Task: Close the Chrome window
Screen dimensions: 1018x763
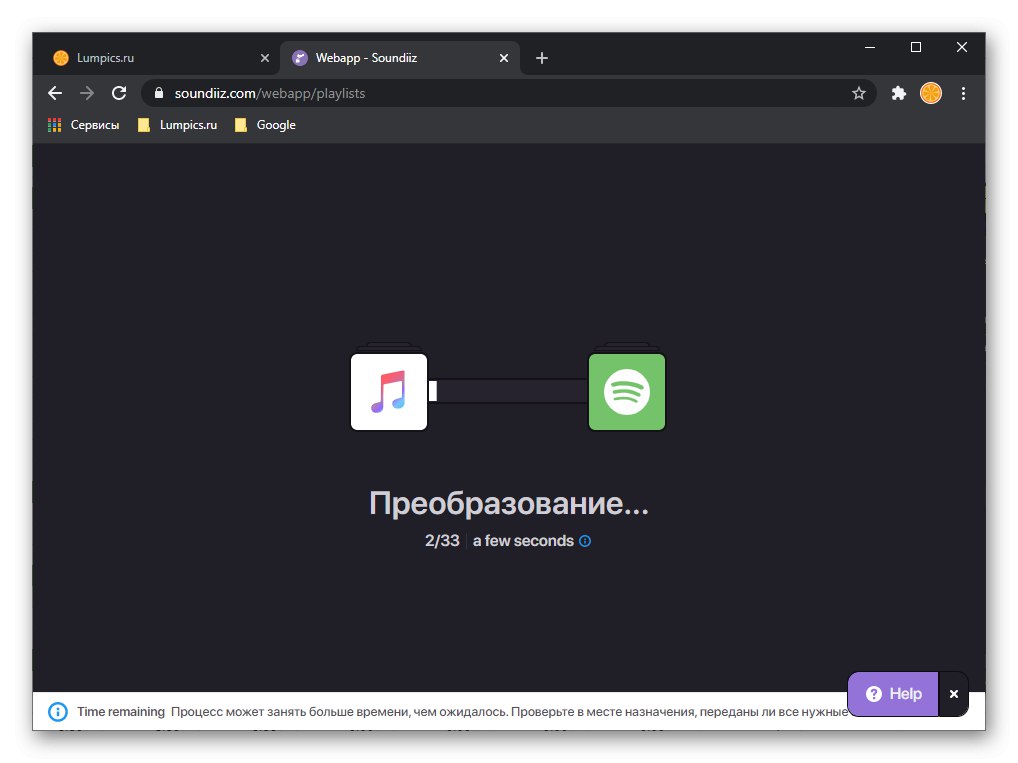Action: (962, 47)
